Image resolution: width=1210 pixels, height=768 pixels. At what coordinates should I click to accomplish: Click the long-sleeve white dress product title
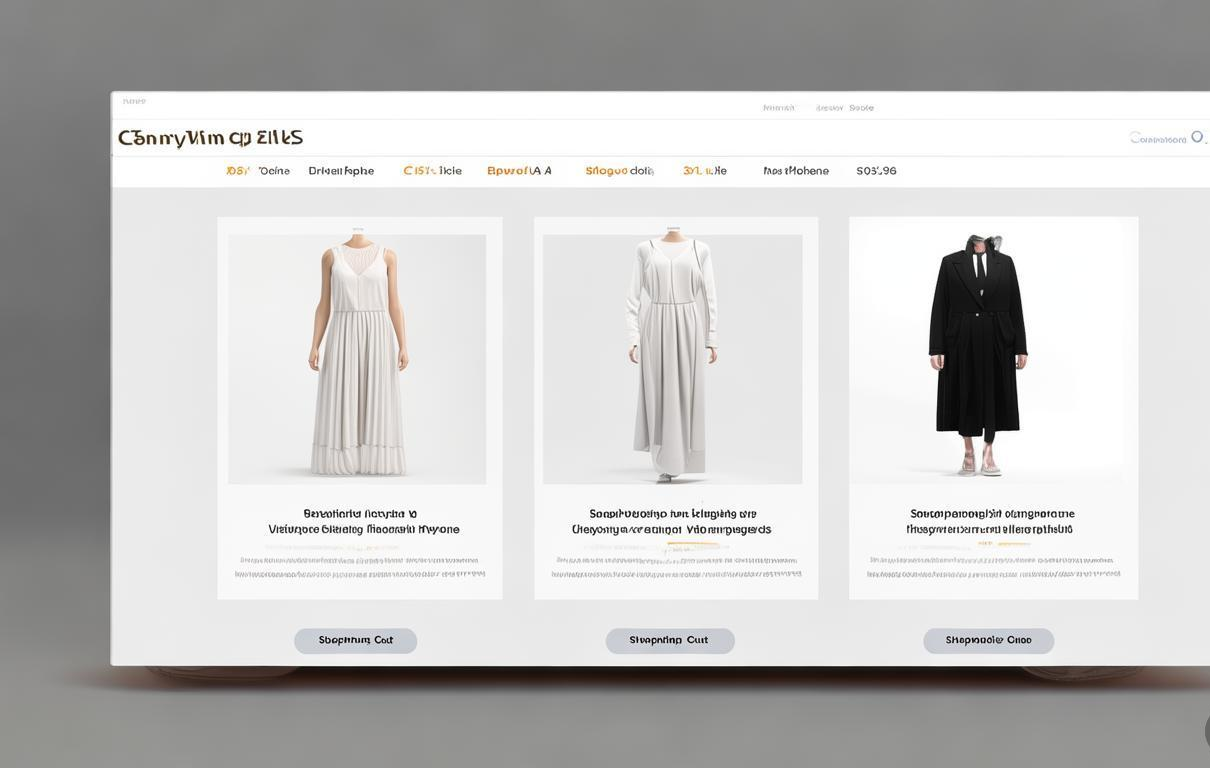[671, 522]
